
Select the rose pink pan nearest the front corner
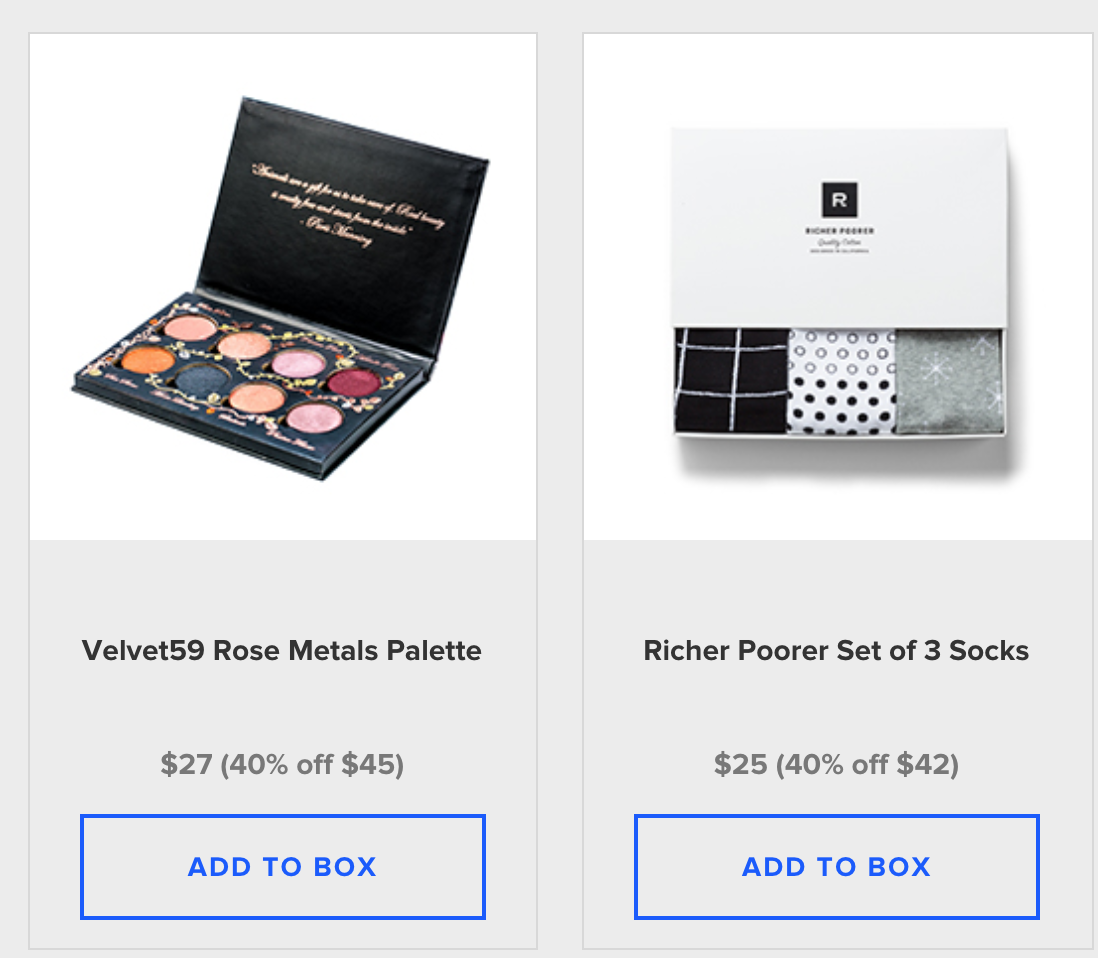[x=314, y=417]
